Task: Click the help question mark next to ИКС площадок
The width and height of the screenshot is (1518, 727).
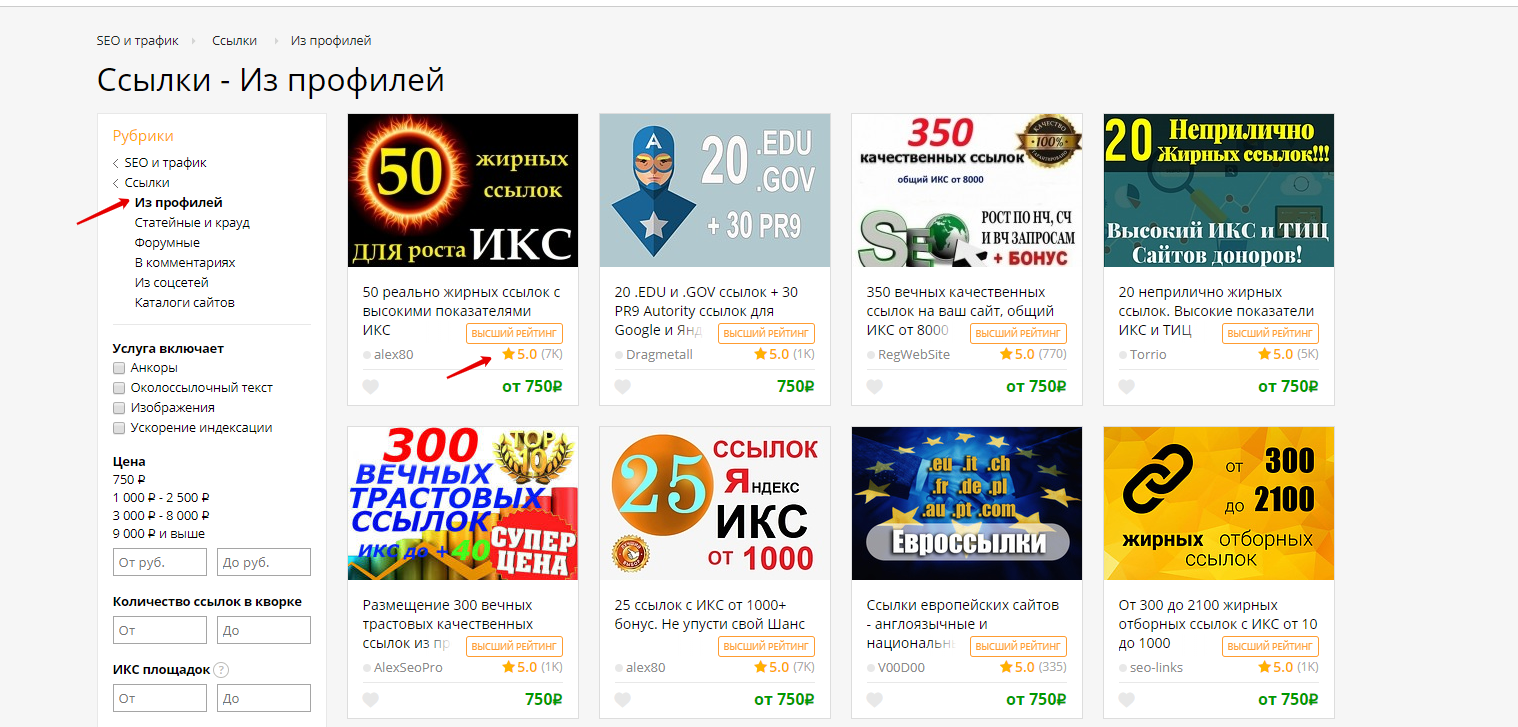Action: pos(221,670)
